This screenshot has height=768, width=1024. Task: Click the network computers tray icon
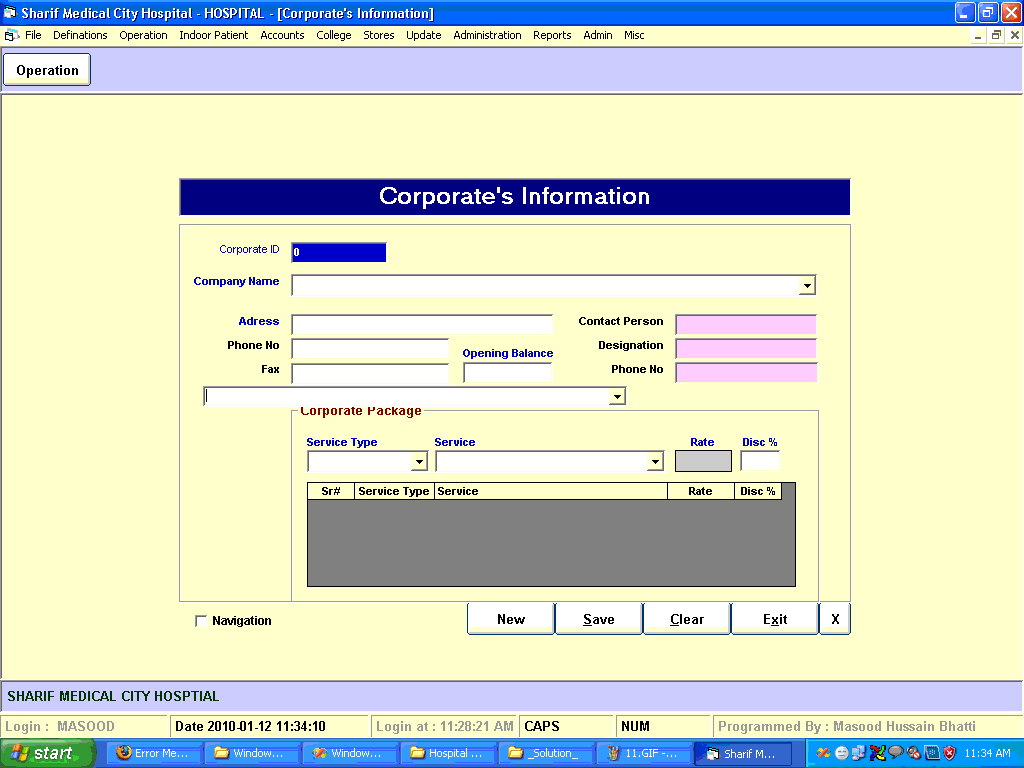(859, 753)
